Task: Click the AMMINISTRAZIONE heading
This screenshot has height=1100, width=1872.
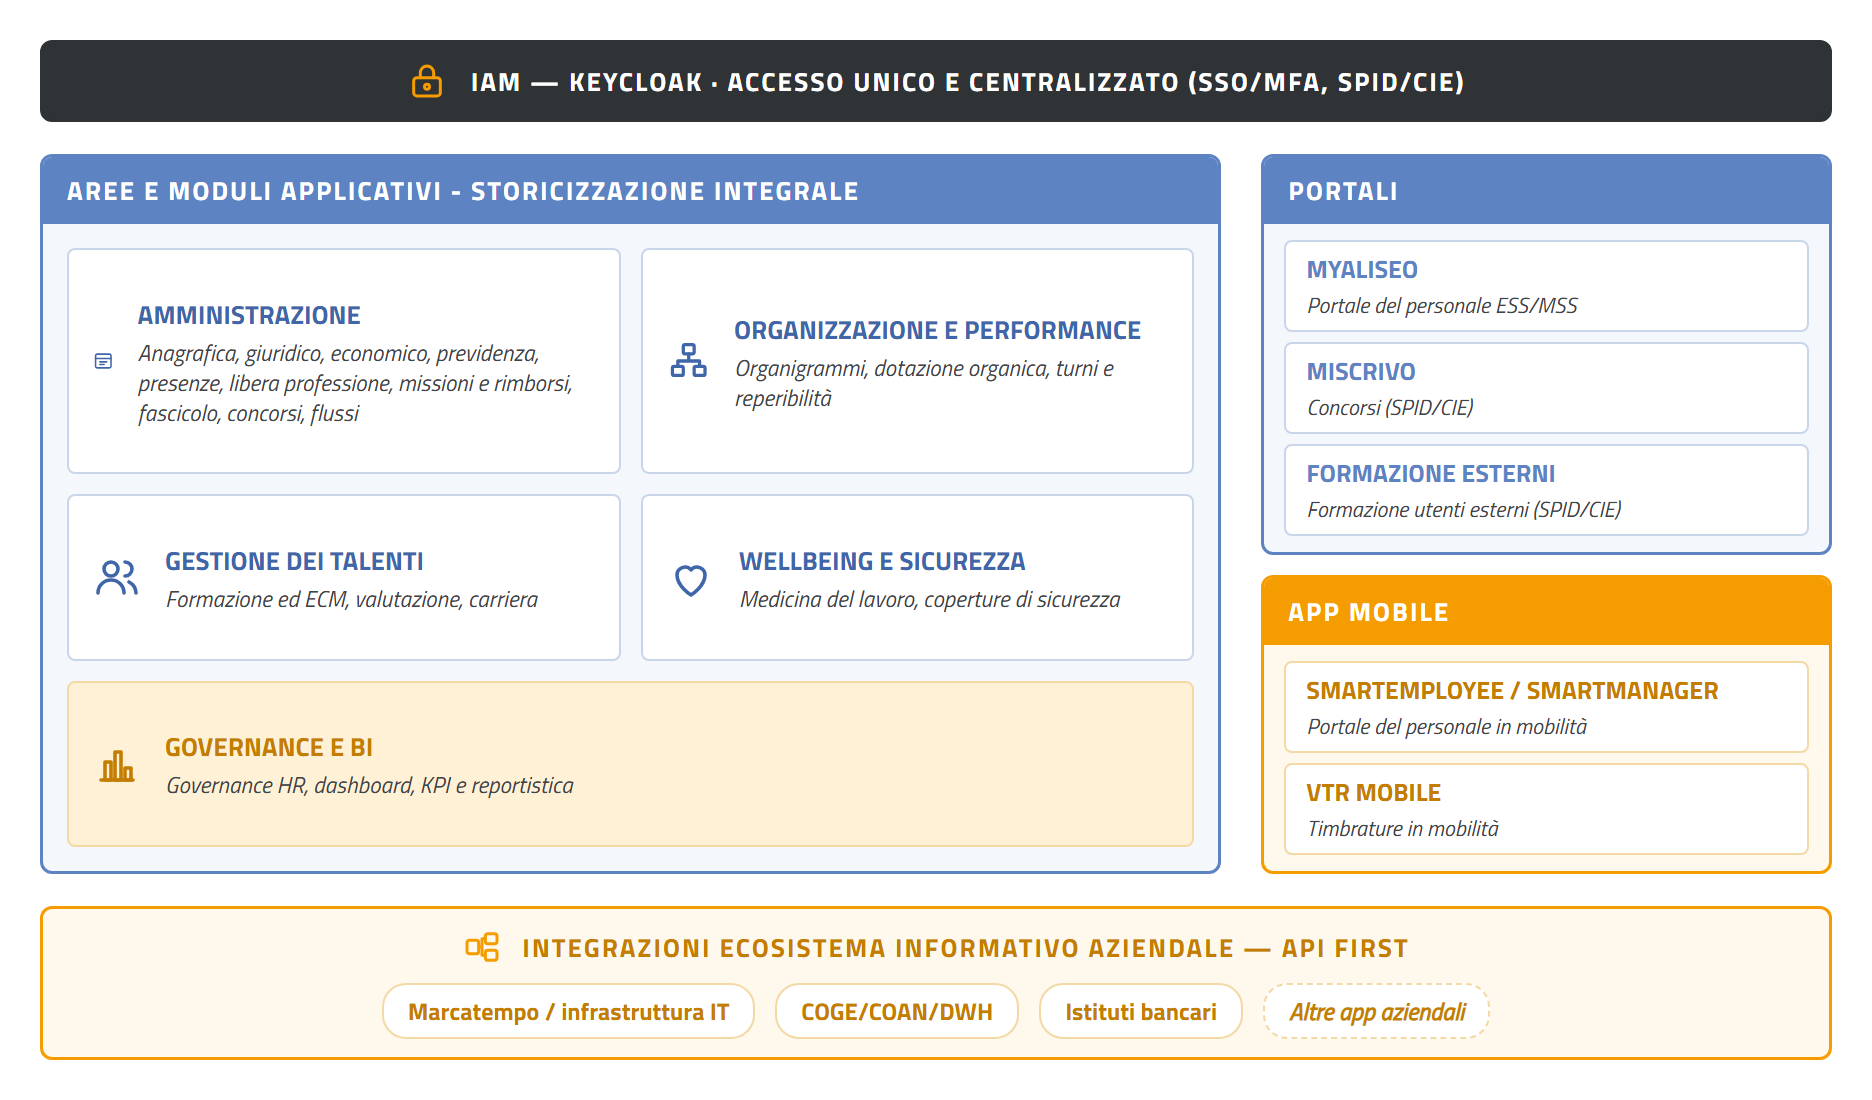Action: click(x=249, y=315)
